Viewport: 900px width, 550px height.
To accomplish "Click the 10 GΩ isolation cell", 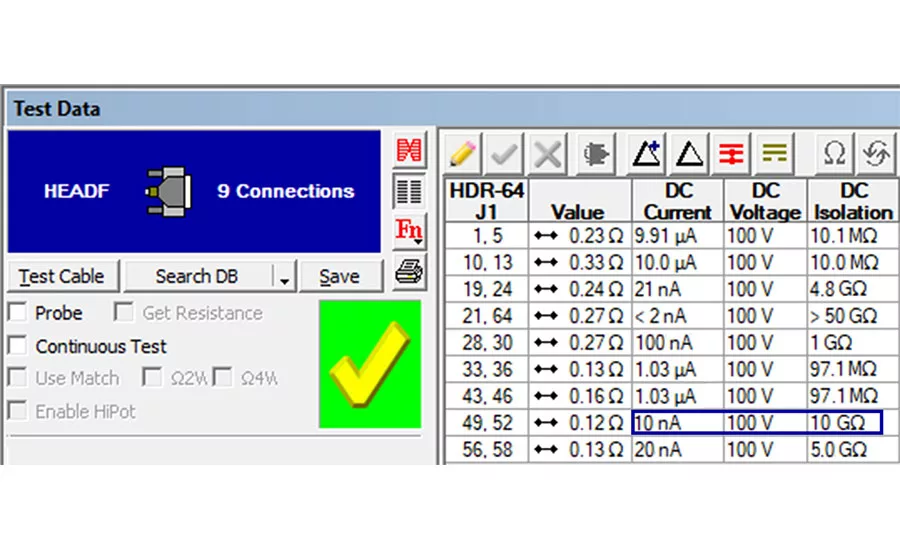I will click(845, 423).
